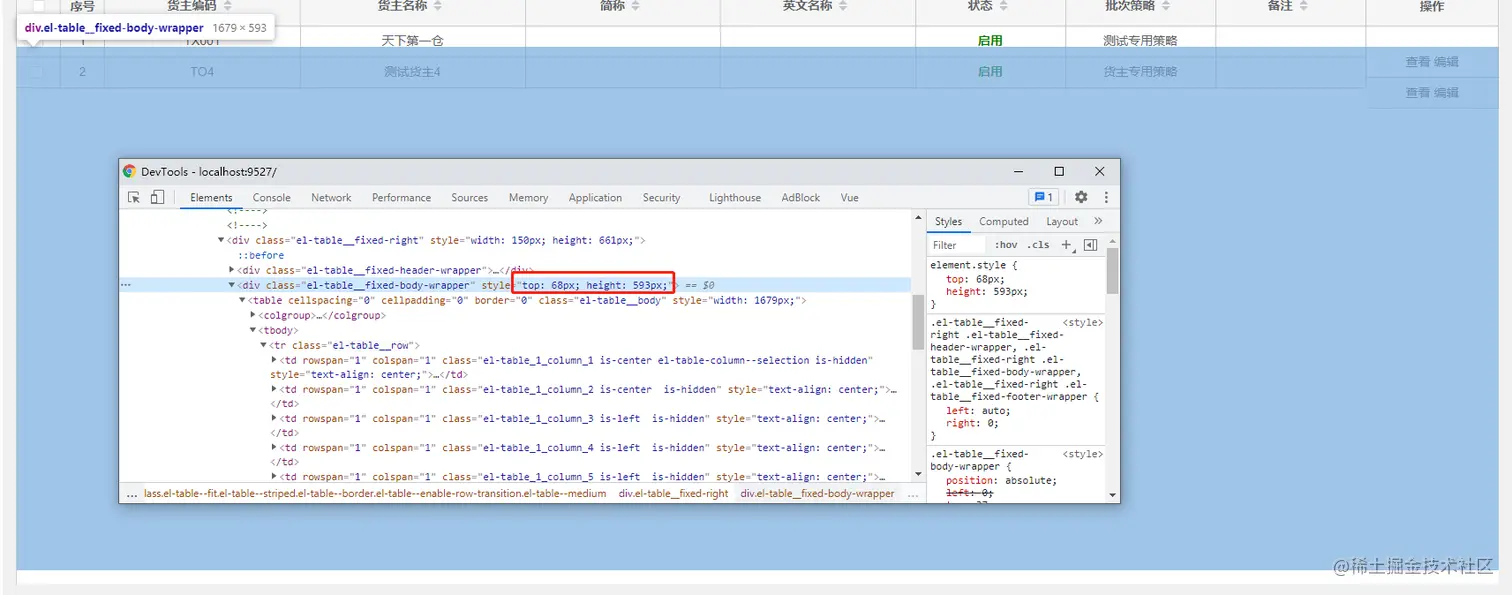Collapse the tbody node
The width and height of the screenshot is (1512, 595).
(253, 330)
